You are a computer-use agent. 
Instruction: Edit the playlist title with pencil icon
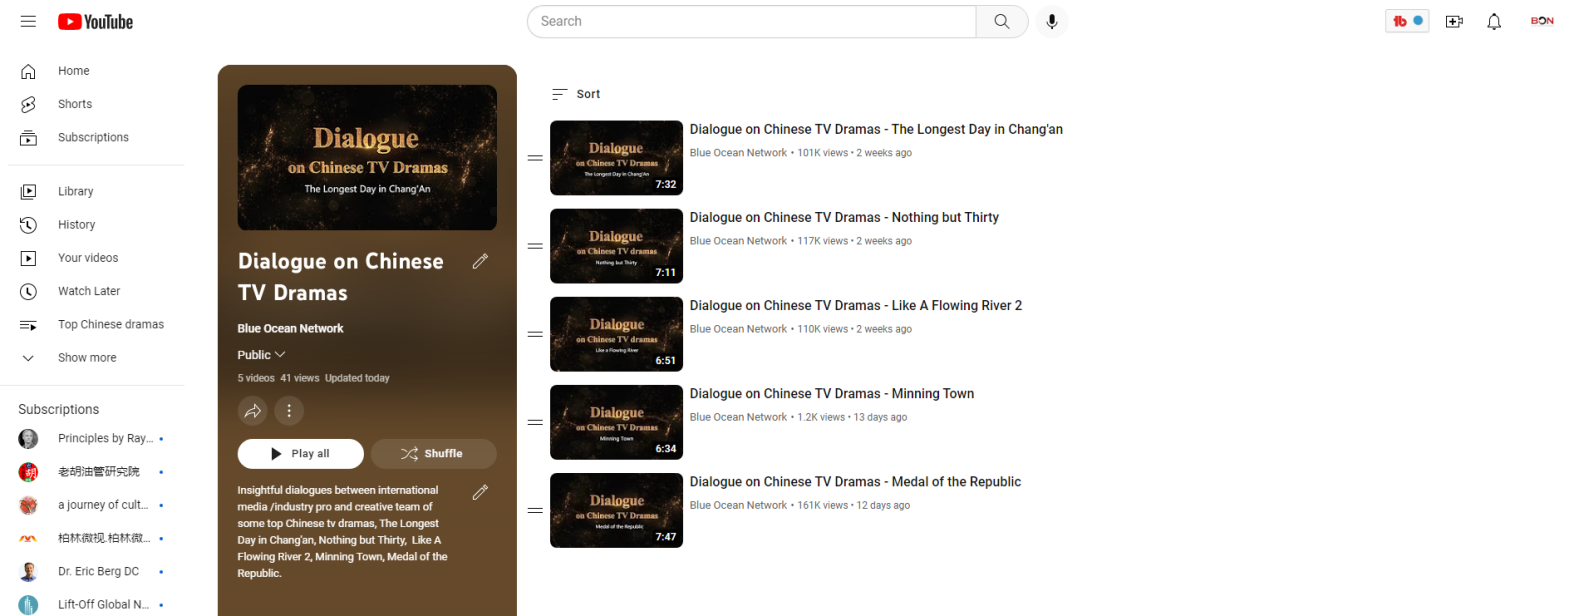[x=480, y=261]
